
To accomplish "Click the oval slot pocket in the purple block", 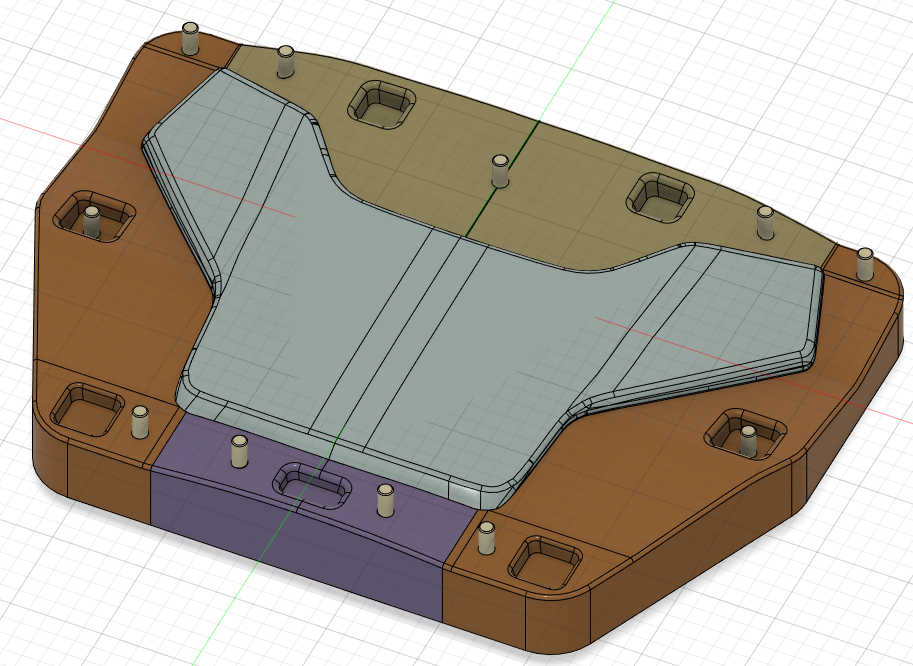I will [x=313, y=486].
